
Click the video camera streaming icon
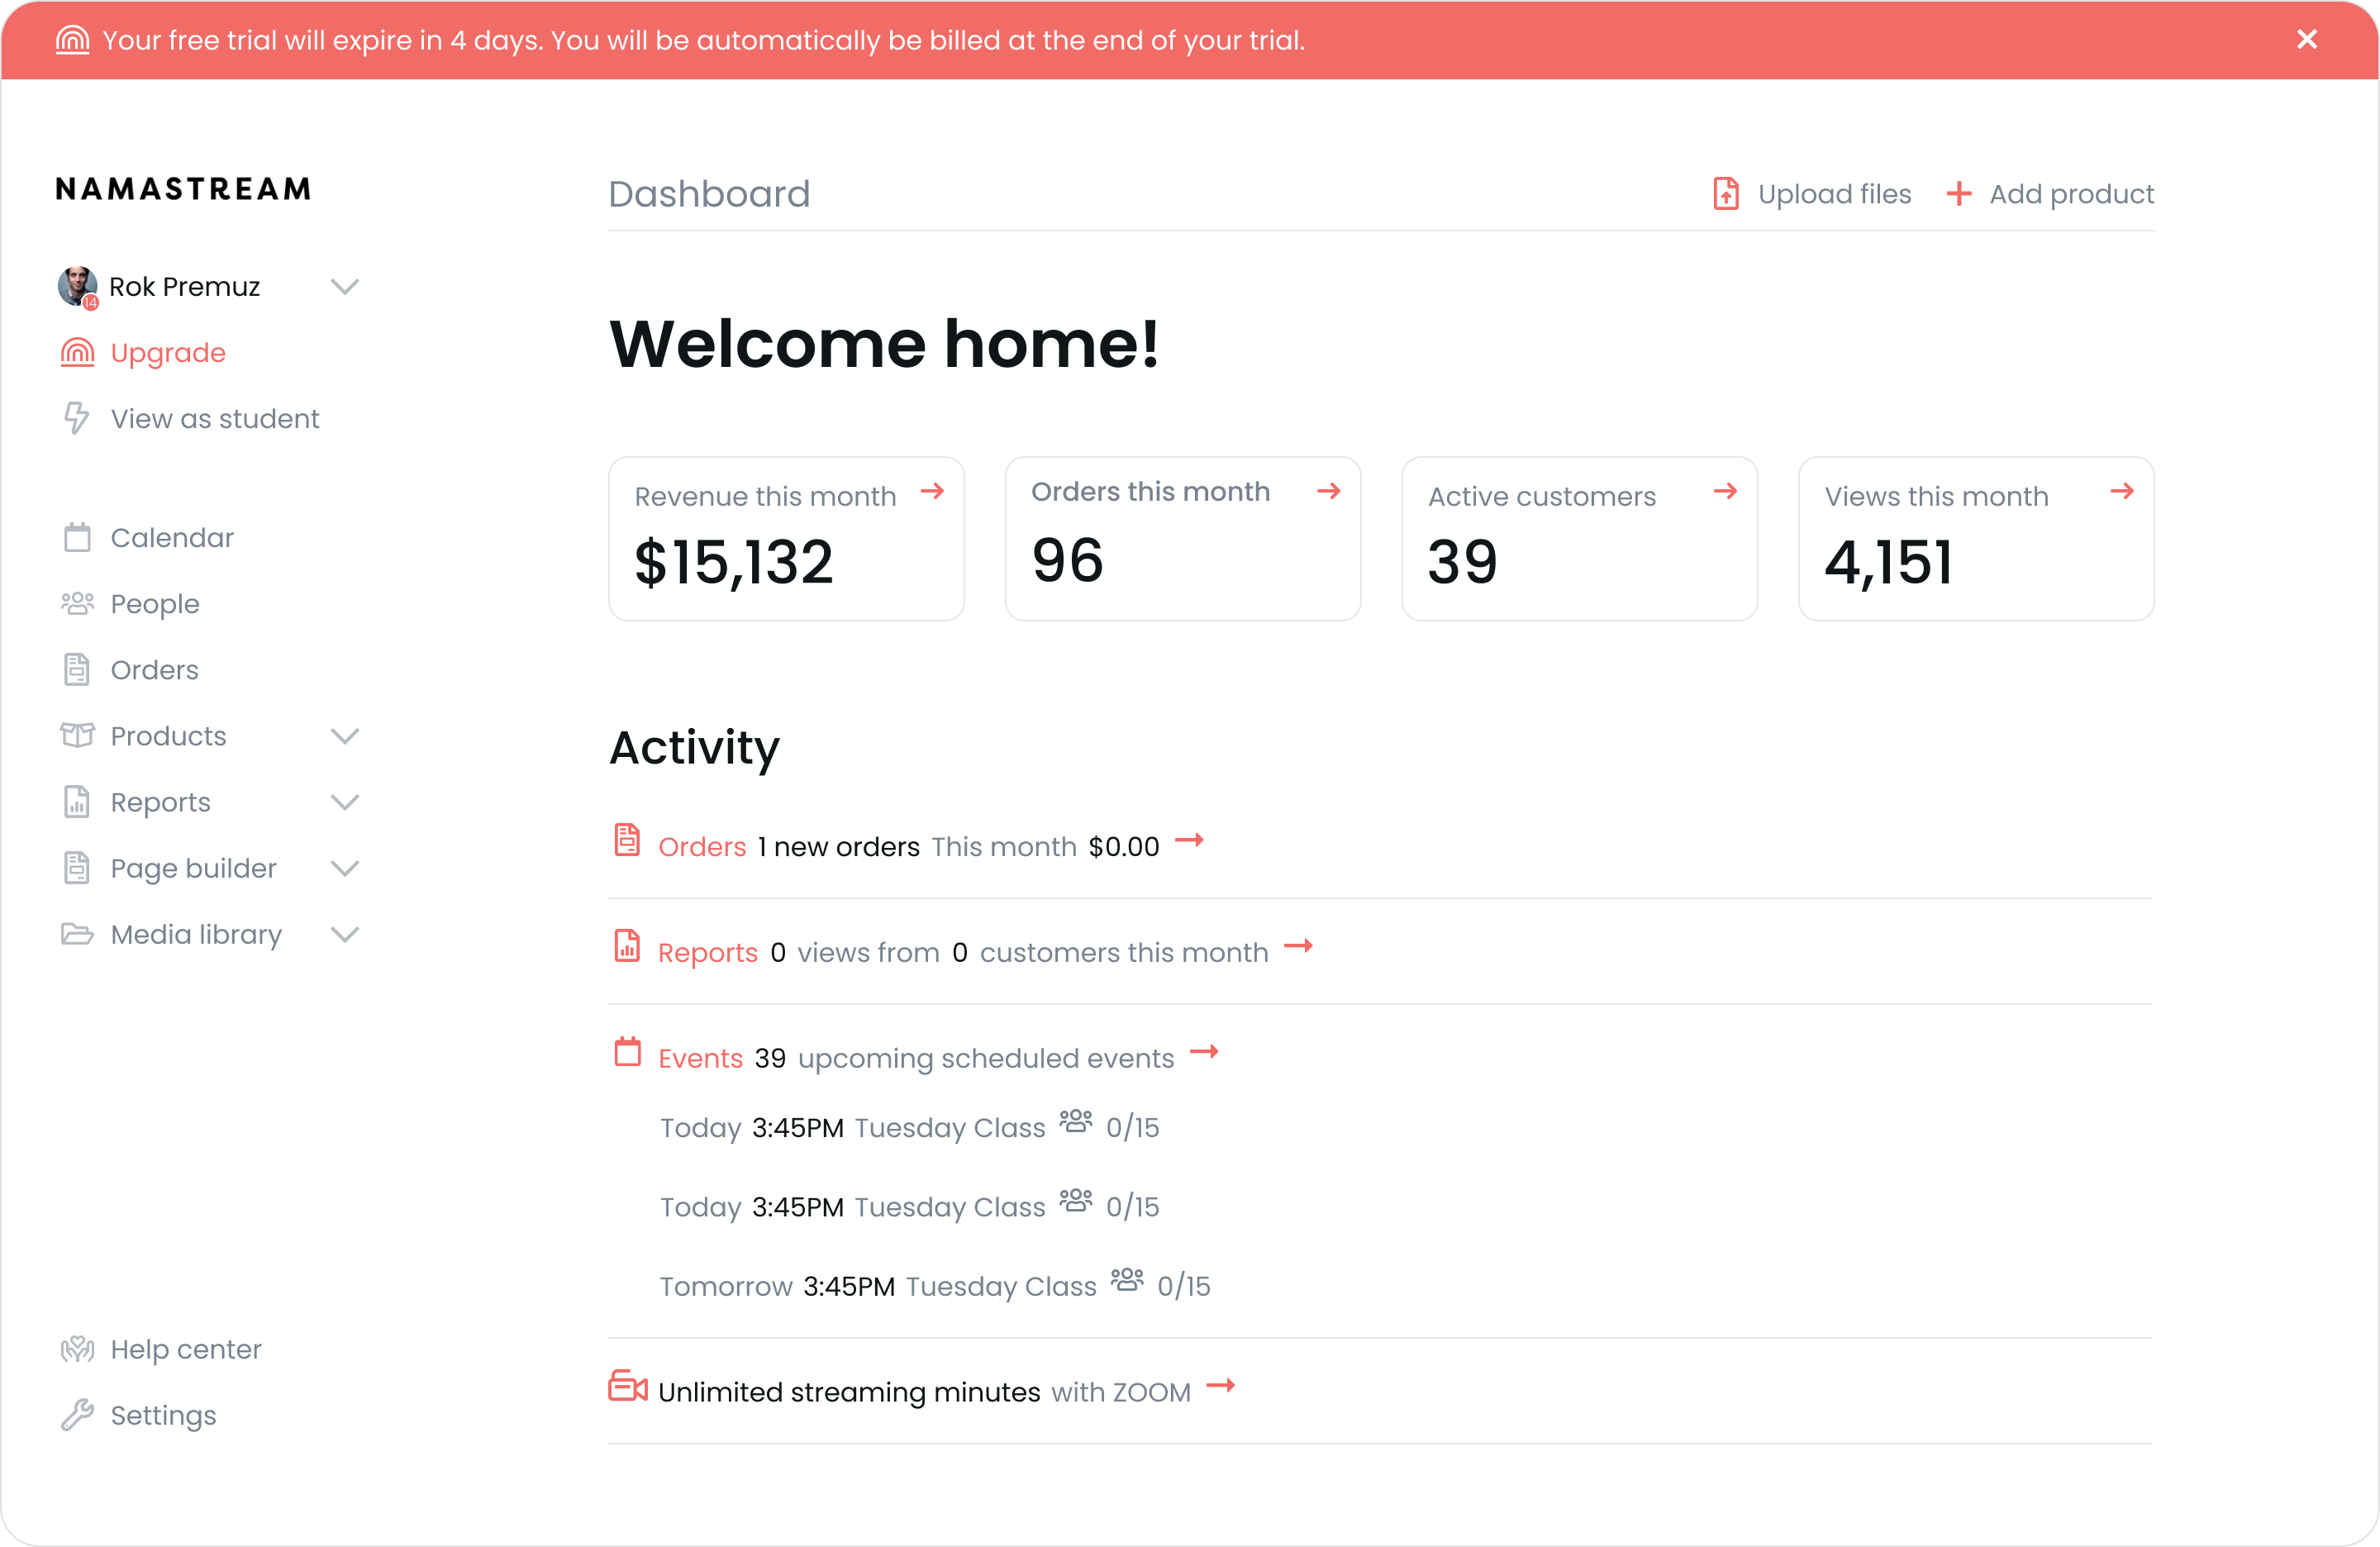628,1387
